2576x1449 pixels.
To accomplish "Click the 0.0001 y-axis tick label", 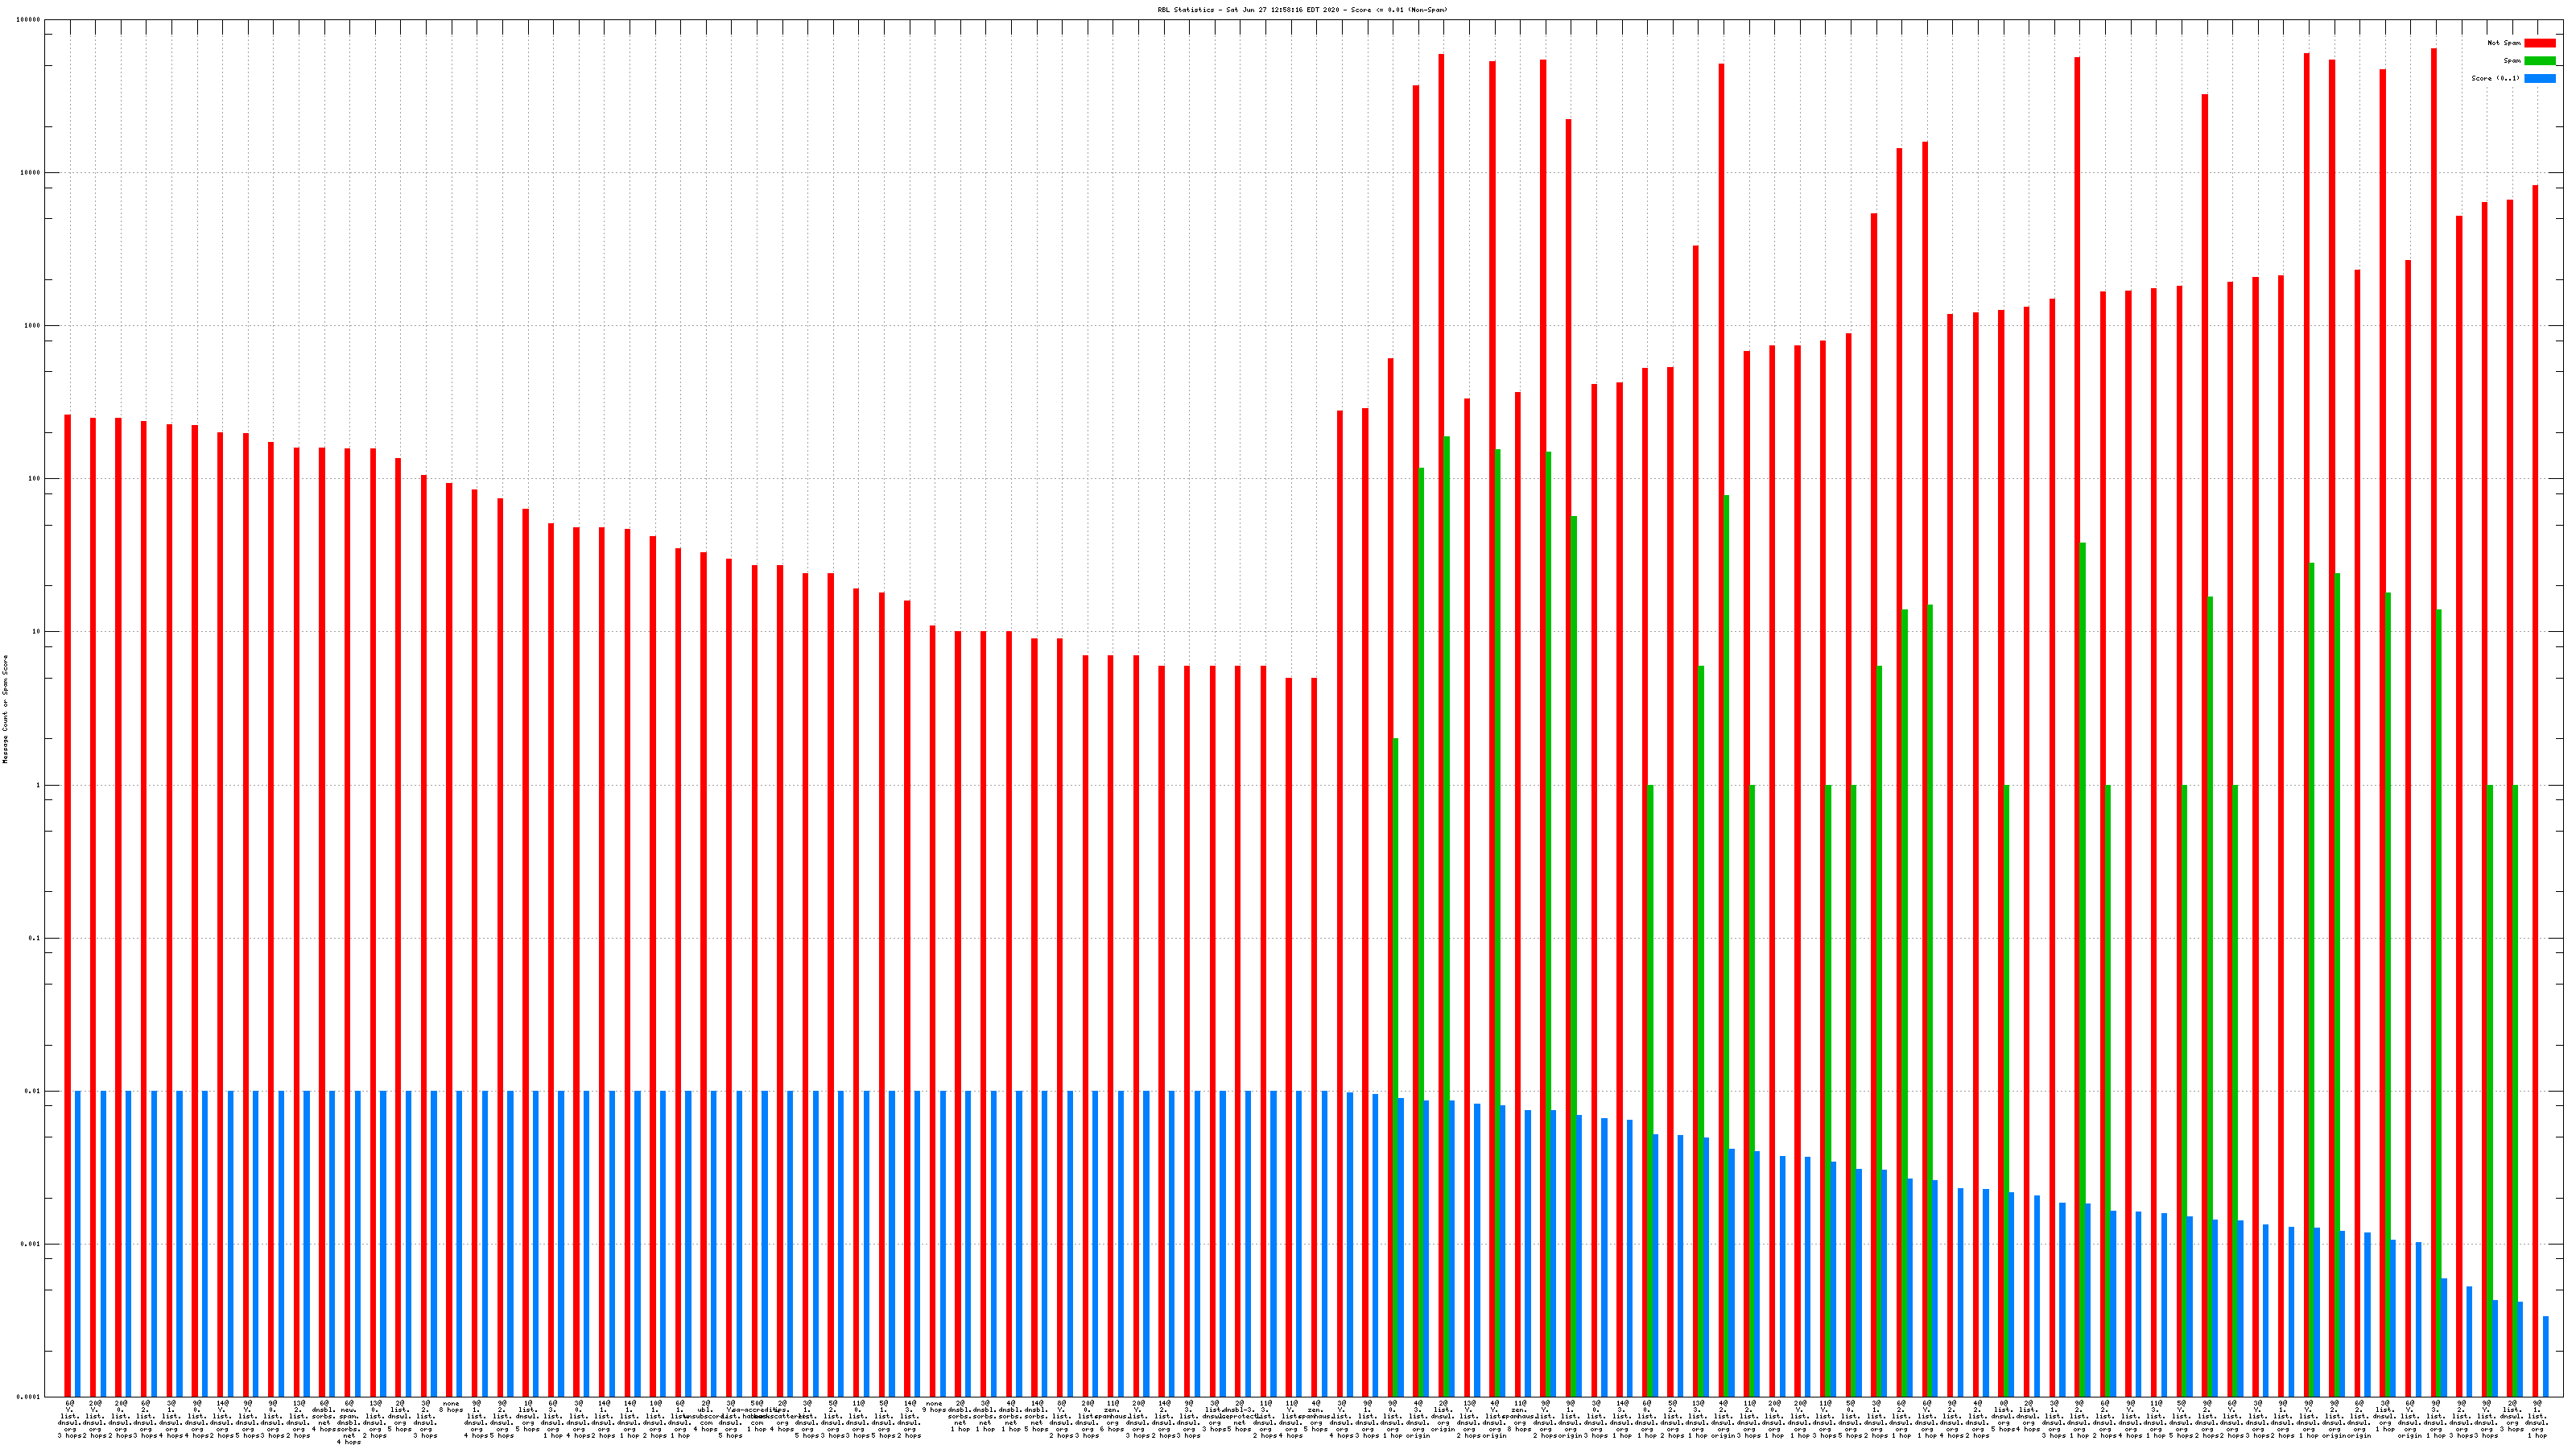I will tap(29, 1396).
